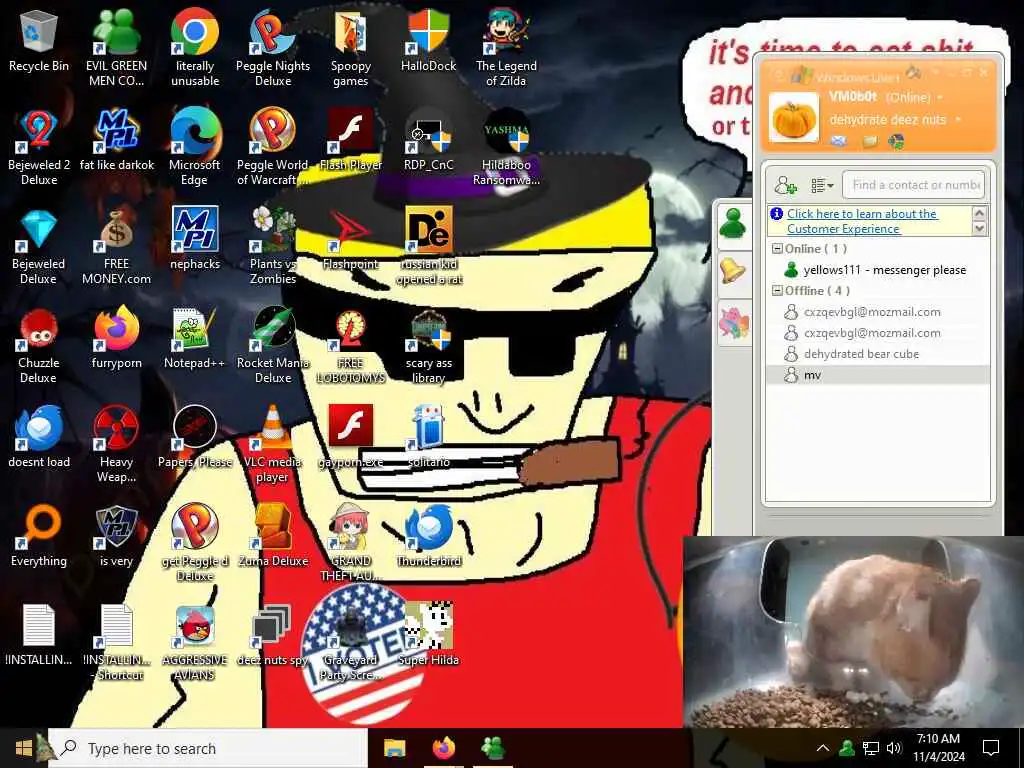Image resolution: width=1024 pixels, height=768 pixels.
Task: Open the email envelope icon in Messenger header
Action: pyautogui.click(x=839, y=141)
